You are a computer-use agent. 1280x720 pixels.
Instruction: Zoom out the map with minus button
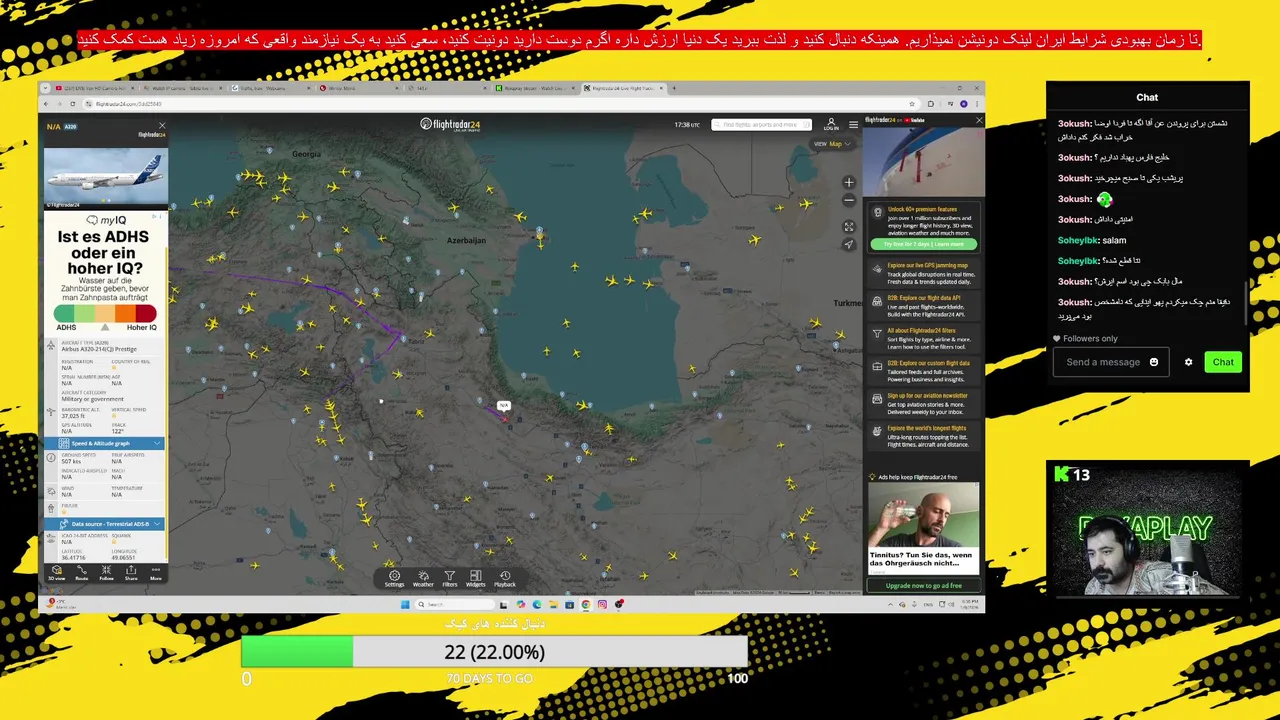pyautogui.click(x=849, y=200)
